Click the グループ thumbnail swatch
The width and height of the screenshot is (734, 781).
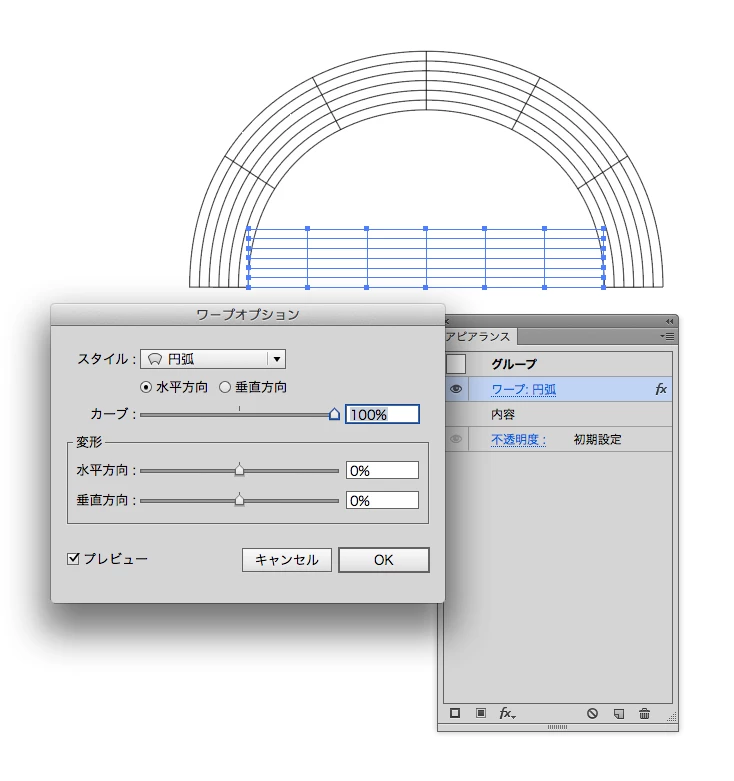point(456,364)
